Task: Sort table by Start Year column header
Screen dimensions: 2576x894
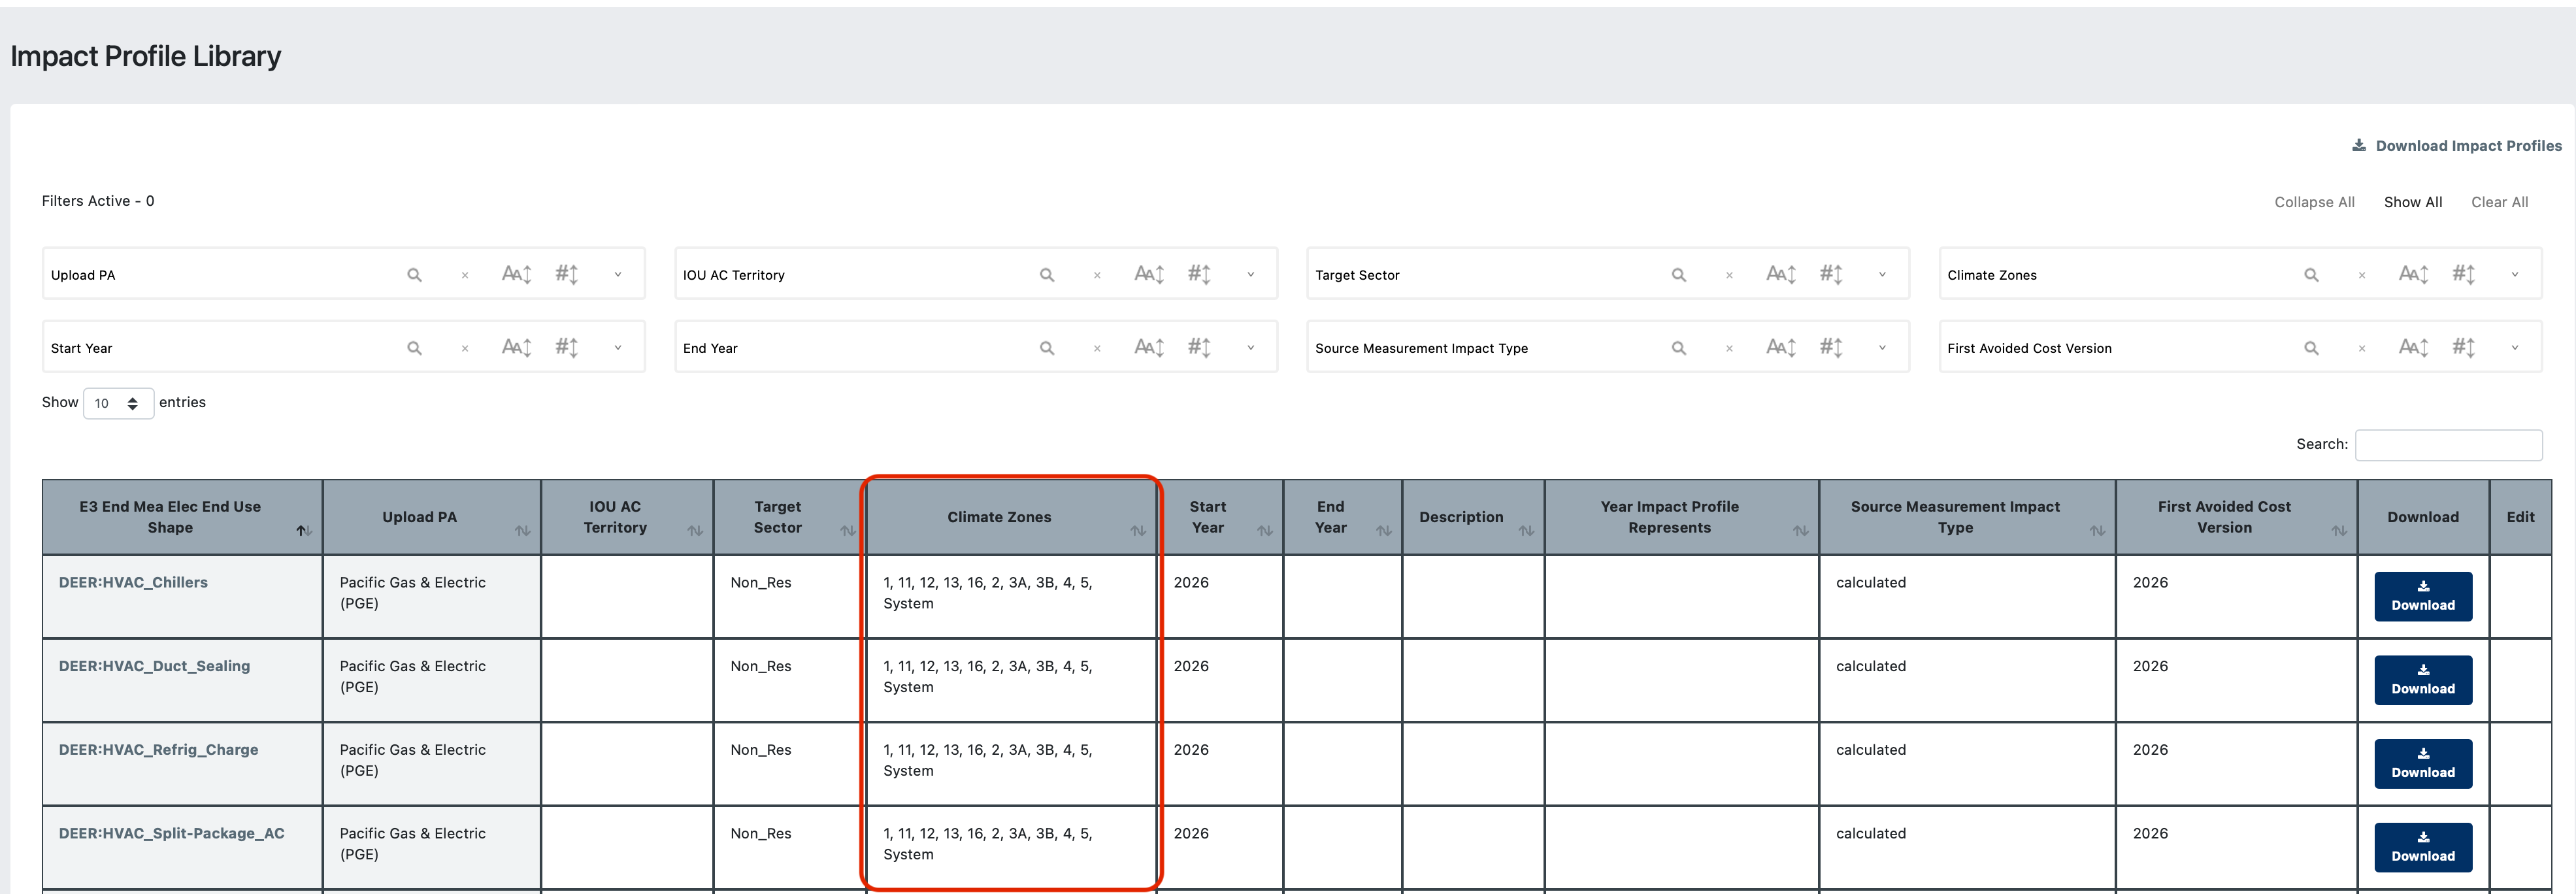Action: pyautogui.click(x=1220, y=517)
